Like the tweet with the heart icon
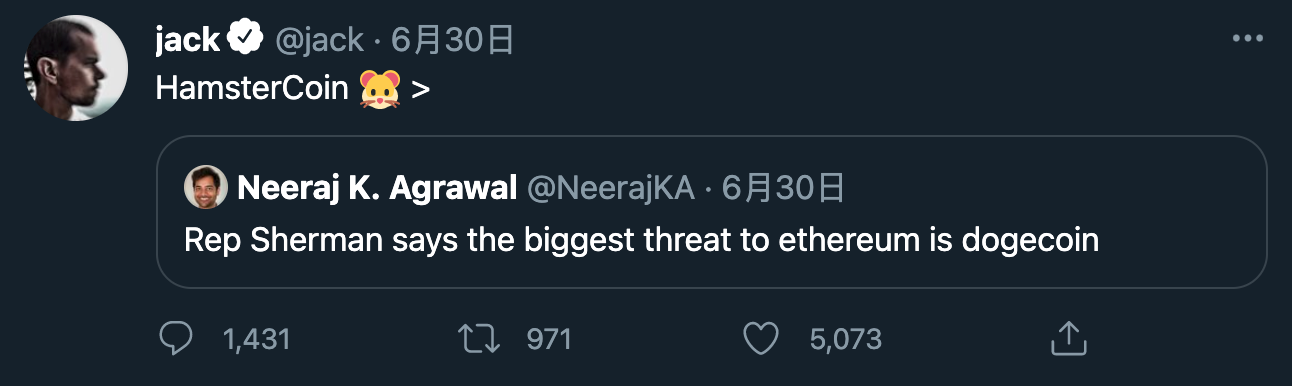Image resolution: width=1292 pixels, height=386 pixels. tap(762, 338)
